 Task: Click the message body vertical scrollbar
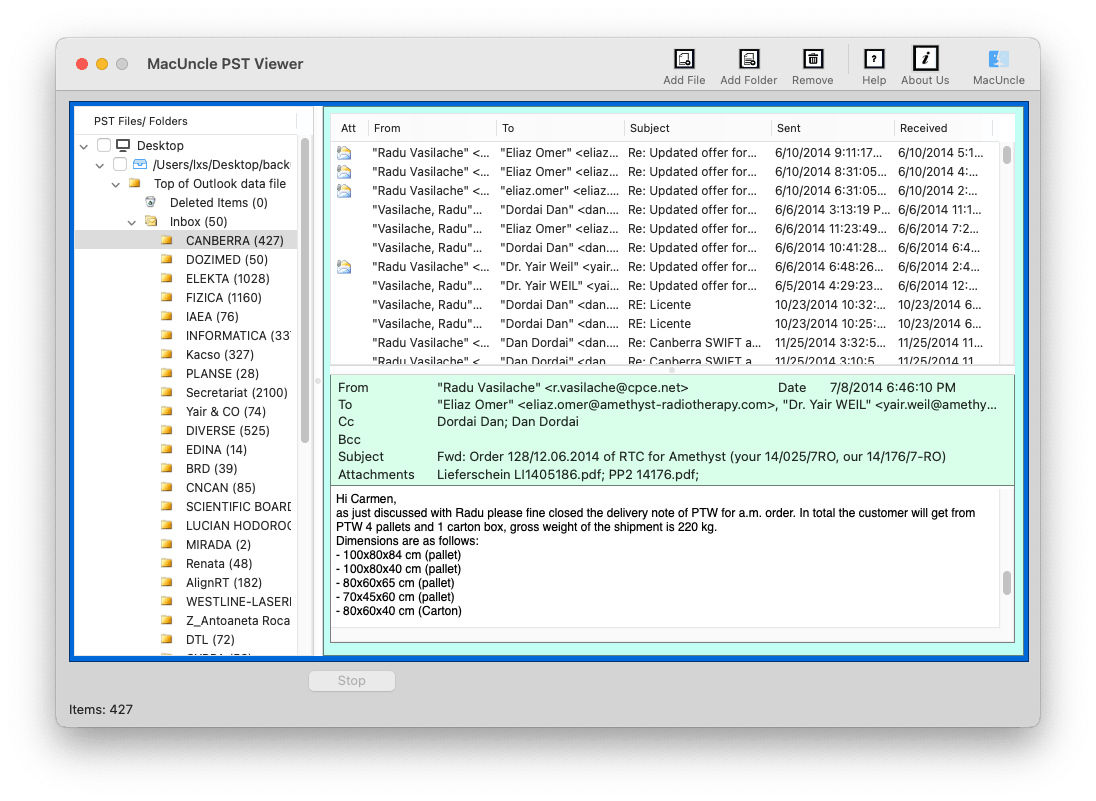pyautogui.click(x=1007, y=582)
